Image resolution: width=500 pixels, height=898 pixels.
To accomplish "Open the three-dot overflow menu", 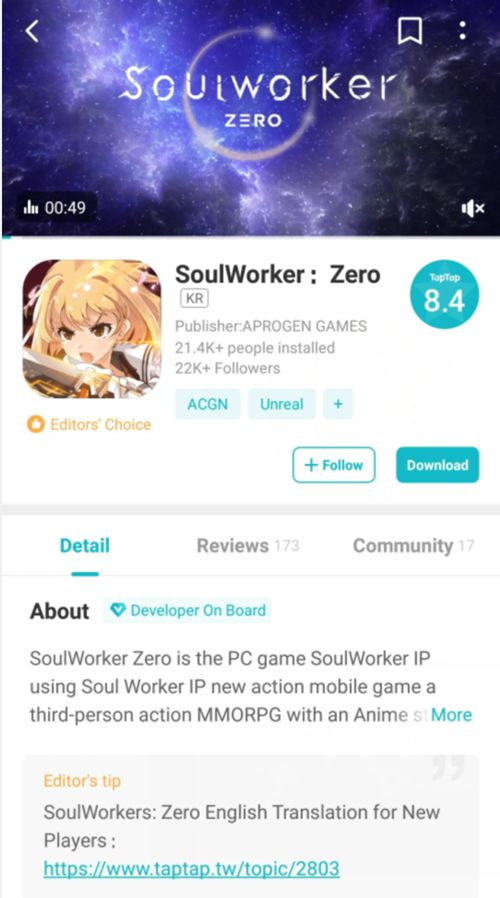I will coord(462,30).
